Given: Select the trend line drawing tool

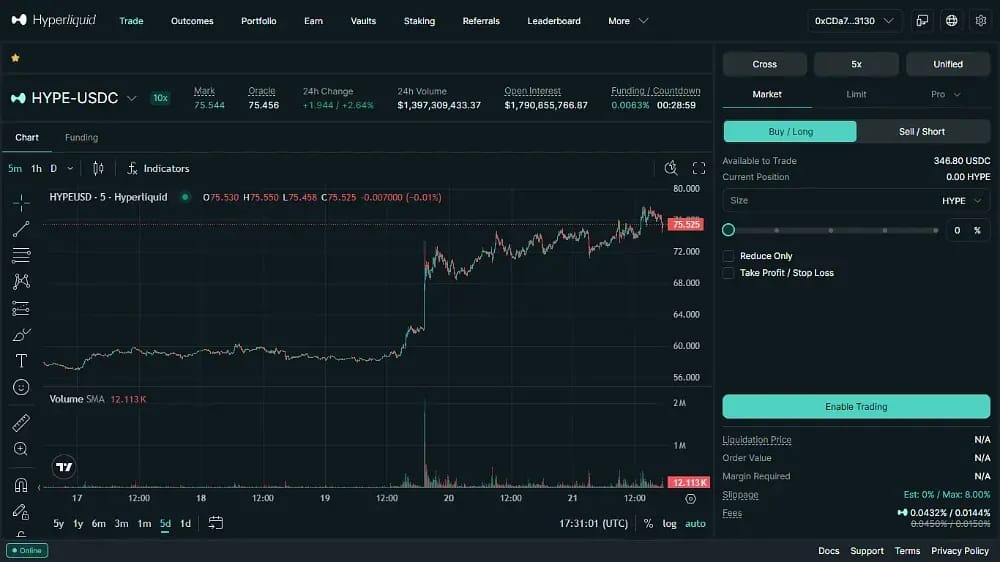Looking at the screenshot, I should point(21,229).
